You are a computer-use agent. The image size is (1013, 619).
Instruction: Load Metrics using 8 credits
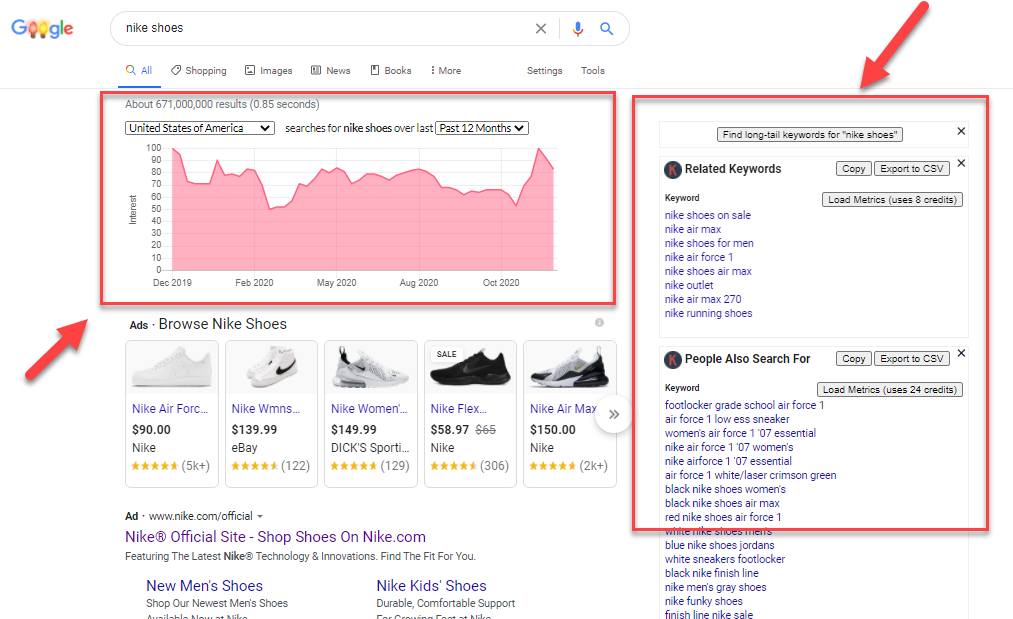pyautogui.click(x=892, y=200)
